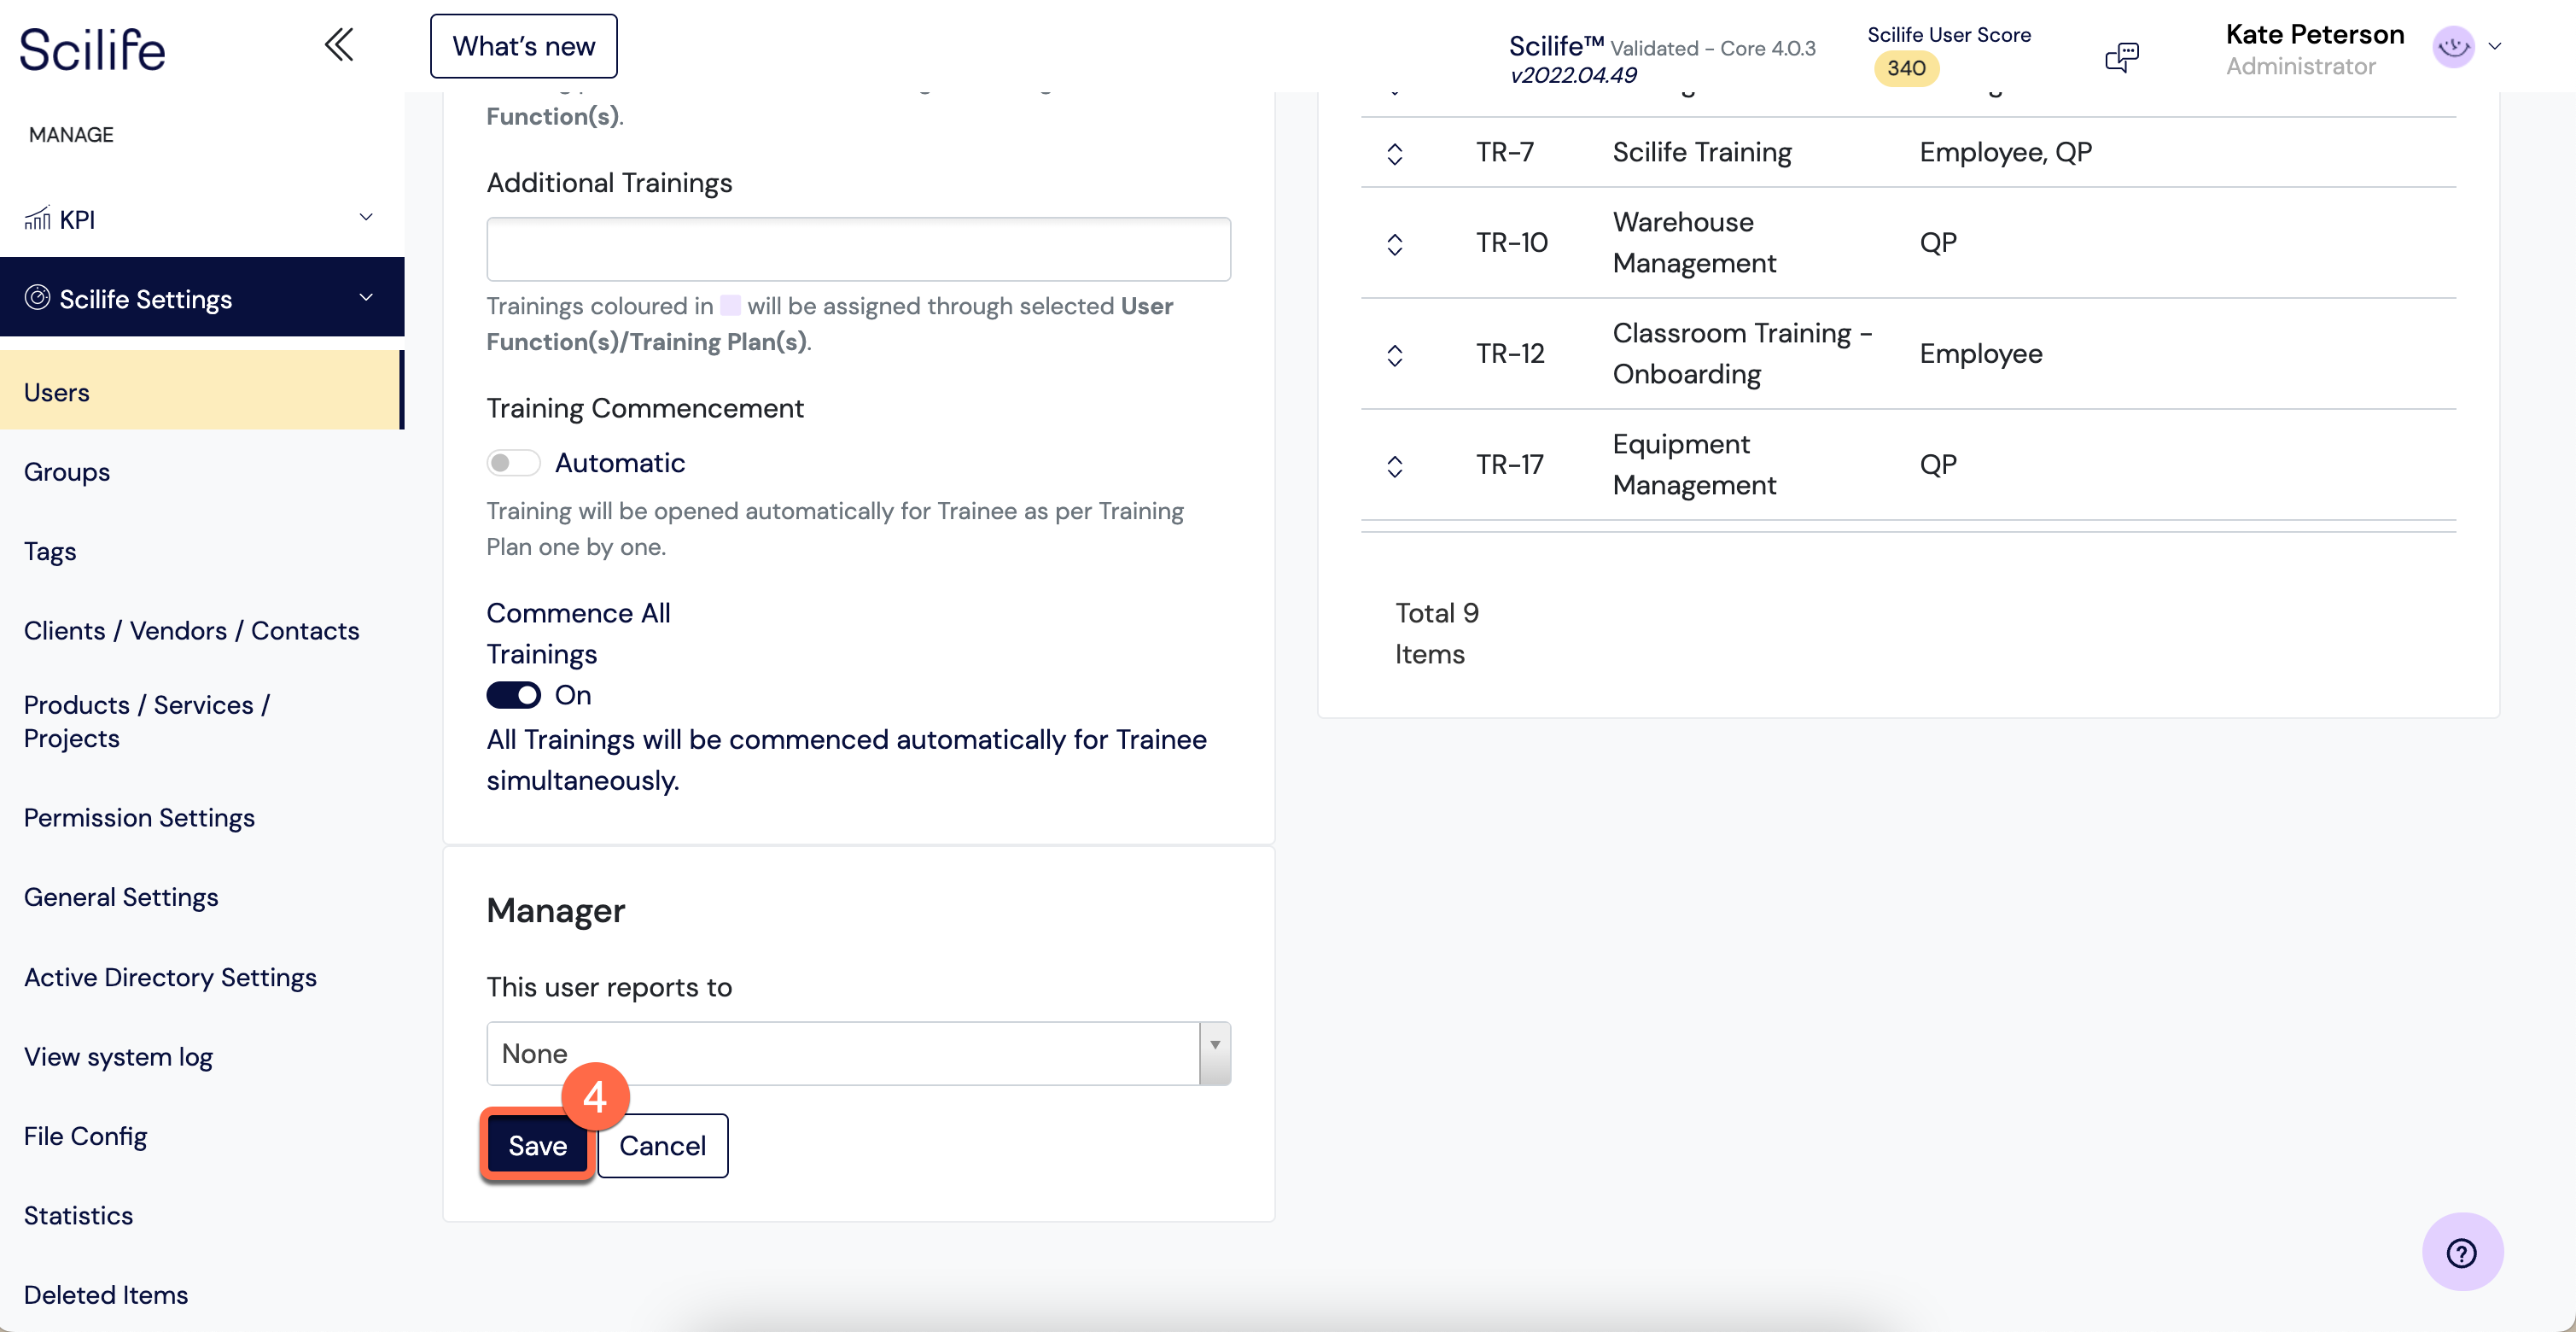Click the Scilife logo
This screenshot has width=2576, height=1332.
(x=92, y=49)
